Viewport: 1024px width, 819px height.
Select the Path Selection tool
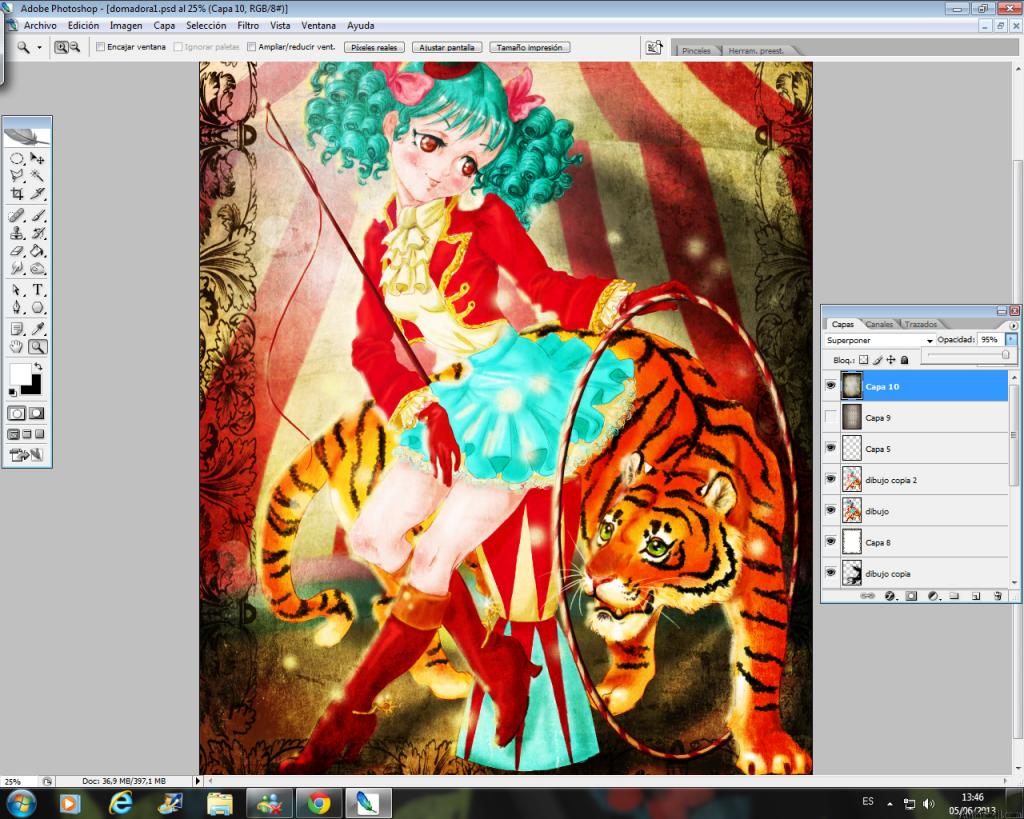(x=17, y=290)
